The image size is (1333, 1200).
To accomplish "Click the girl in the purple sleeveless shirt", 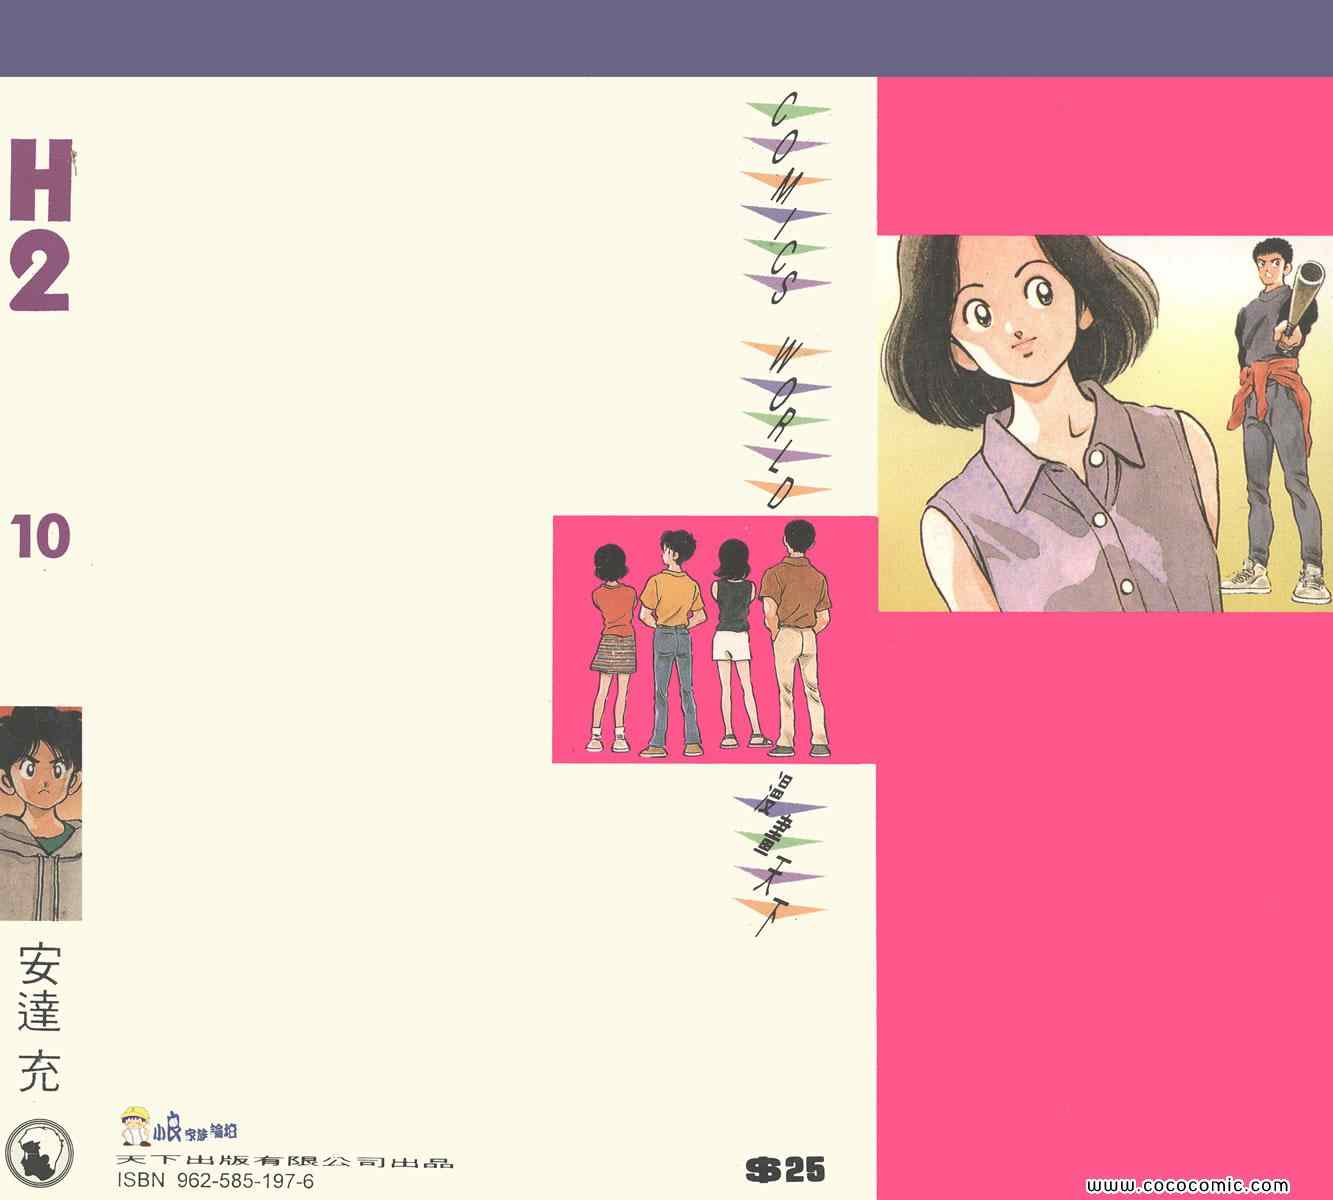I will 1040,430.
